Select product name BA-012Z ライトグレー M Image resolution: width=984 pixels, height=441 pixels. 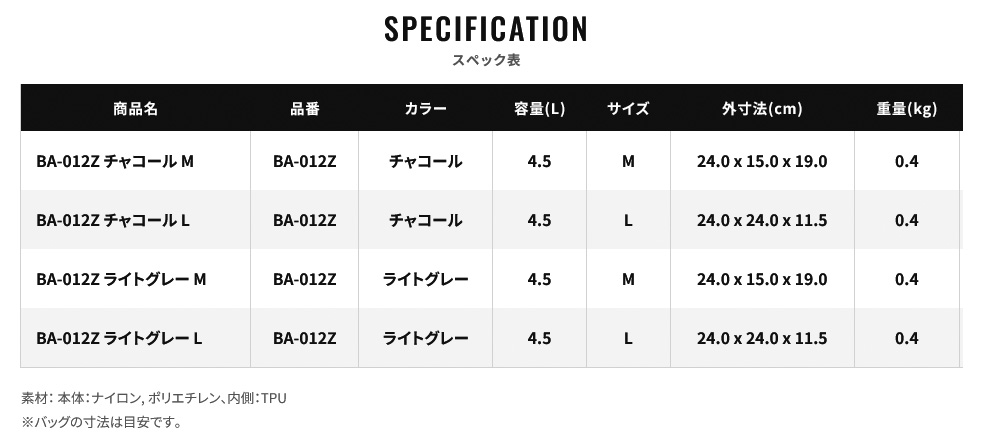(x=120, y=280)
